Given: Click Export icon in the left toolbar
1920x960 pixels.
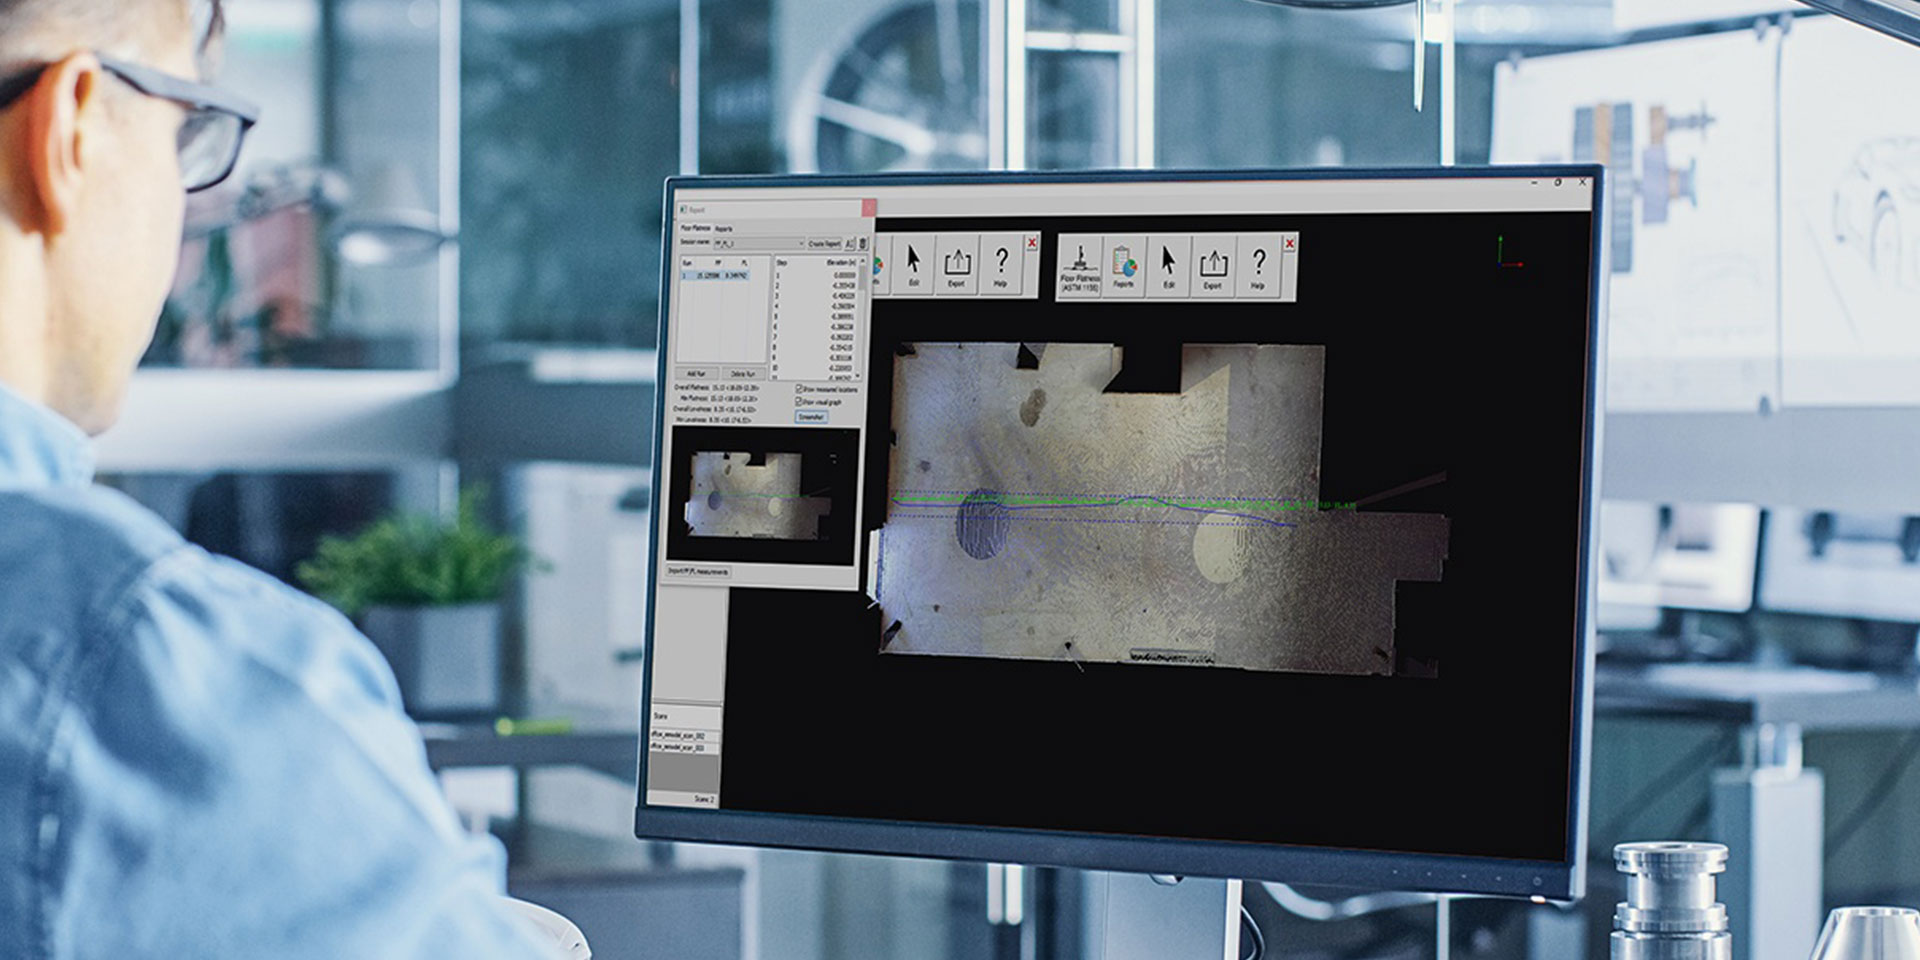Looking at the screenshot, I should (x=956, y=264).
